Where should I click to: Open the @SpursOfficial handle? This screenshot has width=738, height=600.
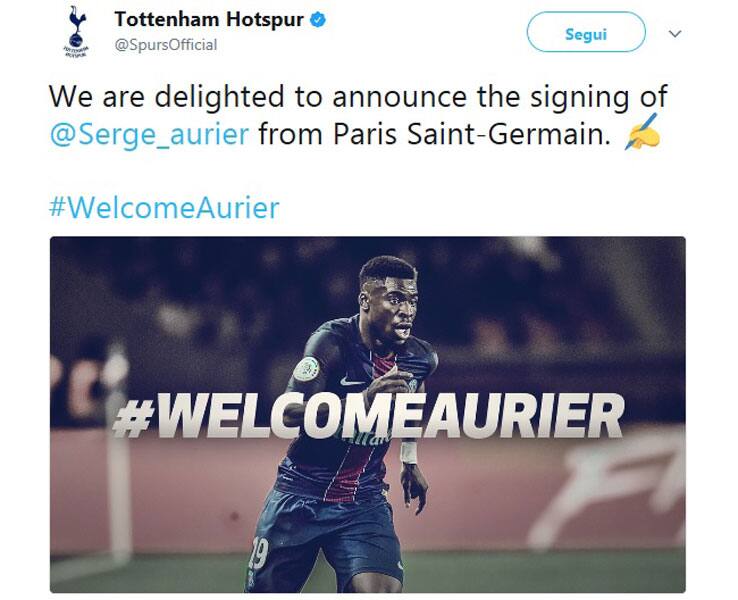click(x=166, y=45)
